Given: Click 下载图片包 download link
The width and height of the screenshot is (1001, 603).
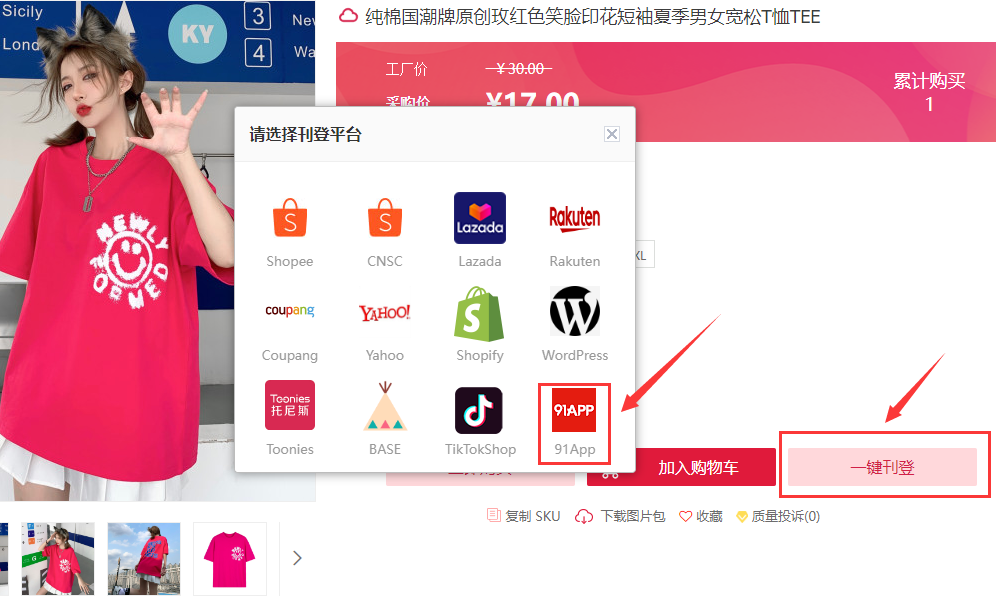Looking at the screenshot, I should [x=620, y=516].
